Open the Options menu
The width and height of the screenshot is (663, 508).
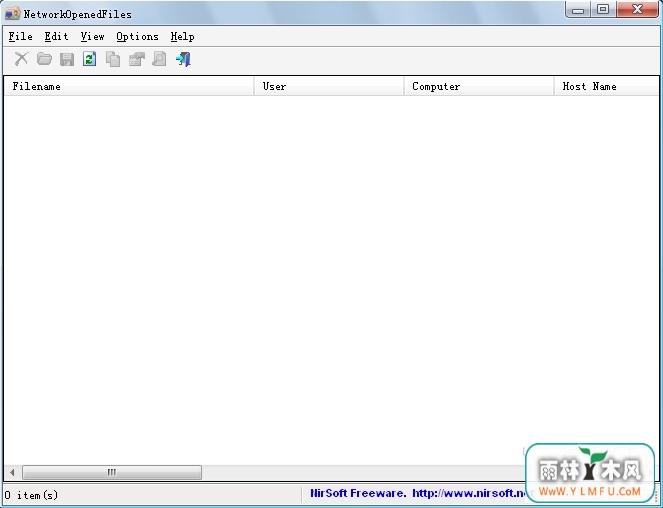(x=137, y=36)
